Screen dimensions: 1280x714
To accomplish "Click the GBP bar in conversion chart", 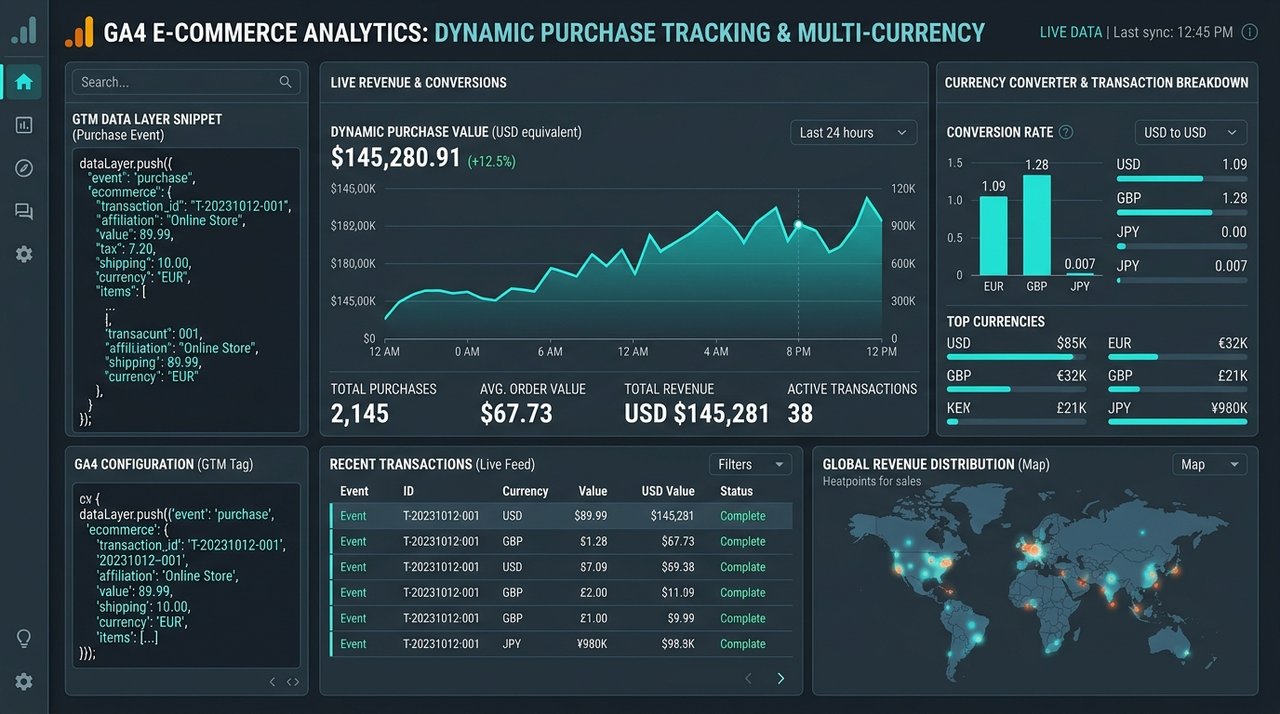I will pos(1037,225).
